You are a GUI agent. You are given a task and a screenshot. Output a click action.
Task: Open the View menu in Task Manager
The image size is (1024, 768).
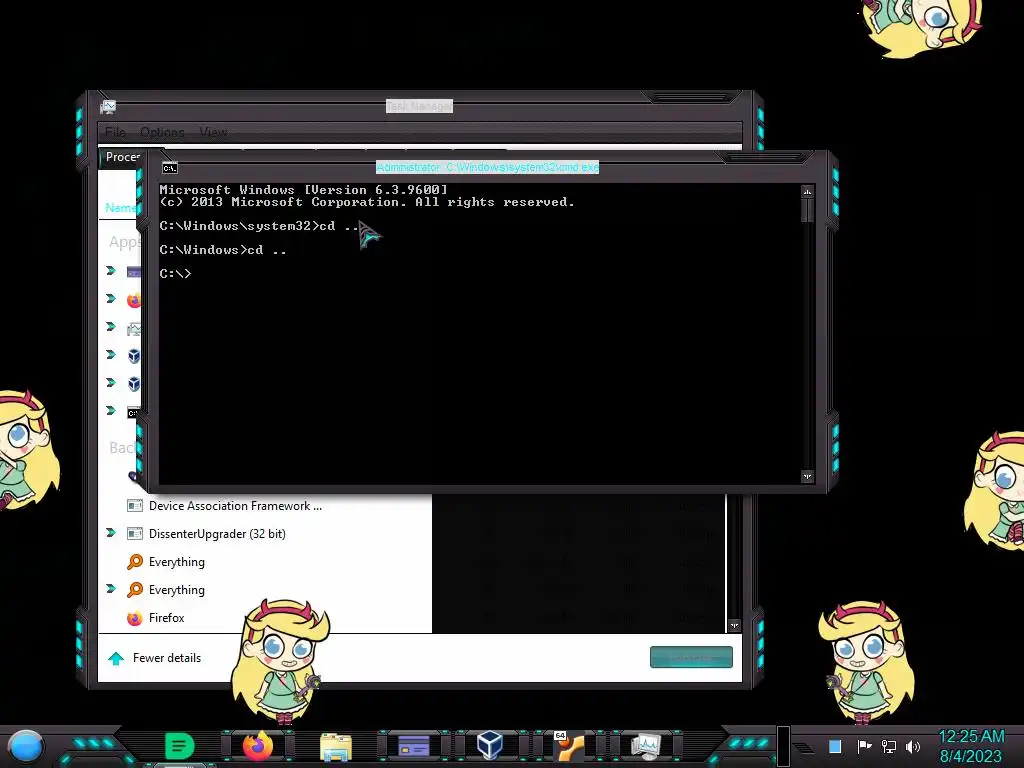[213, 132]
